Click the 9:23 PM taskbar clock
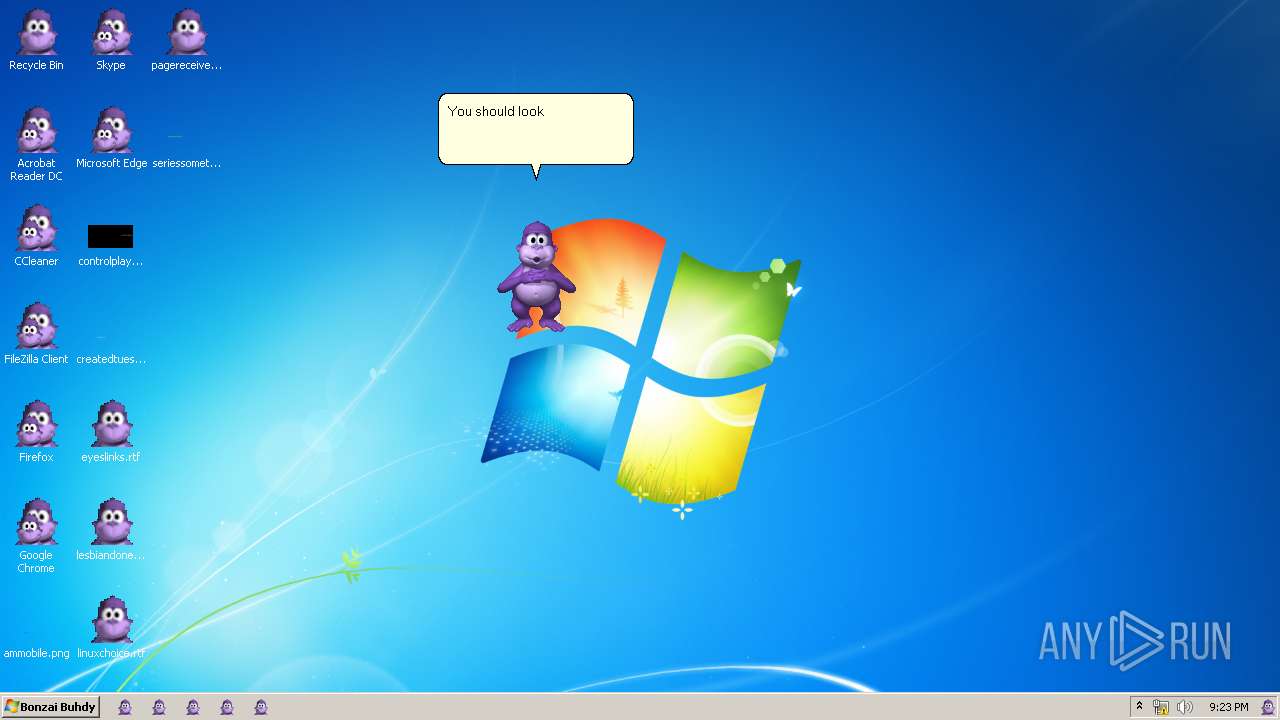This screenshot has height=720, width=1280. (x=1228, y=707)
